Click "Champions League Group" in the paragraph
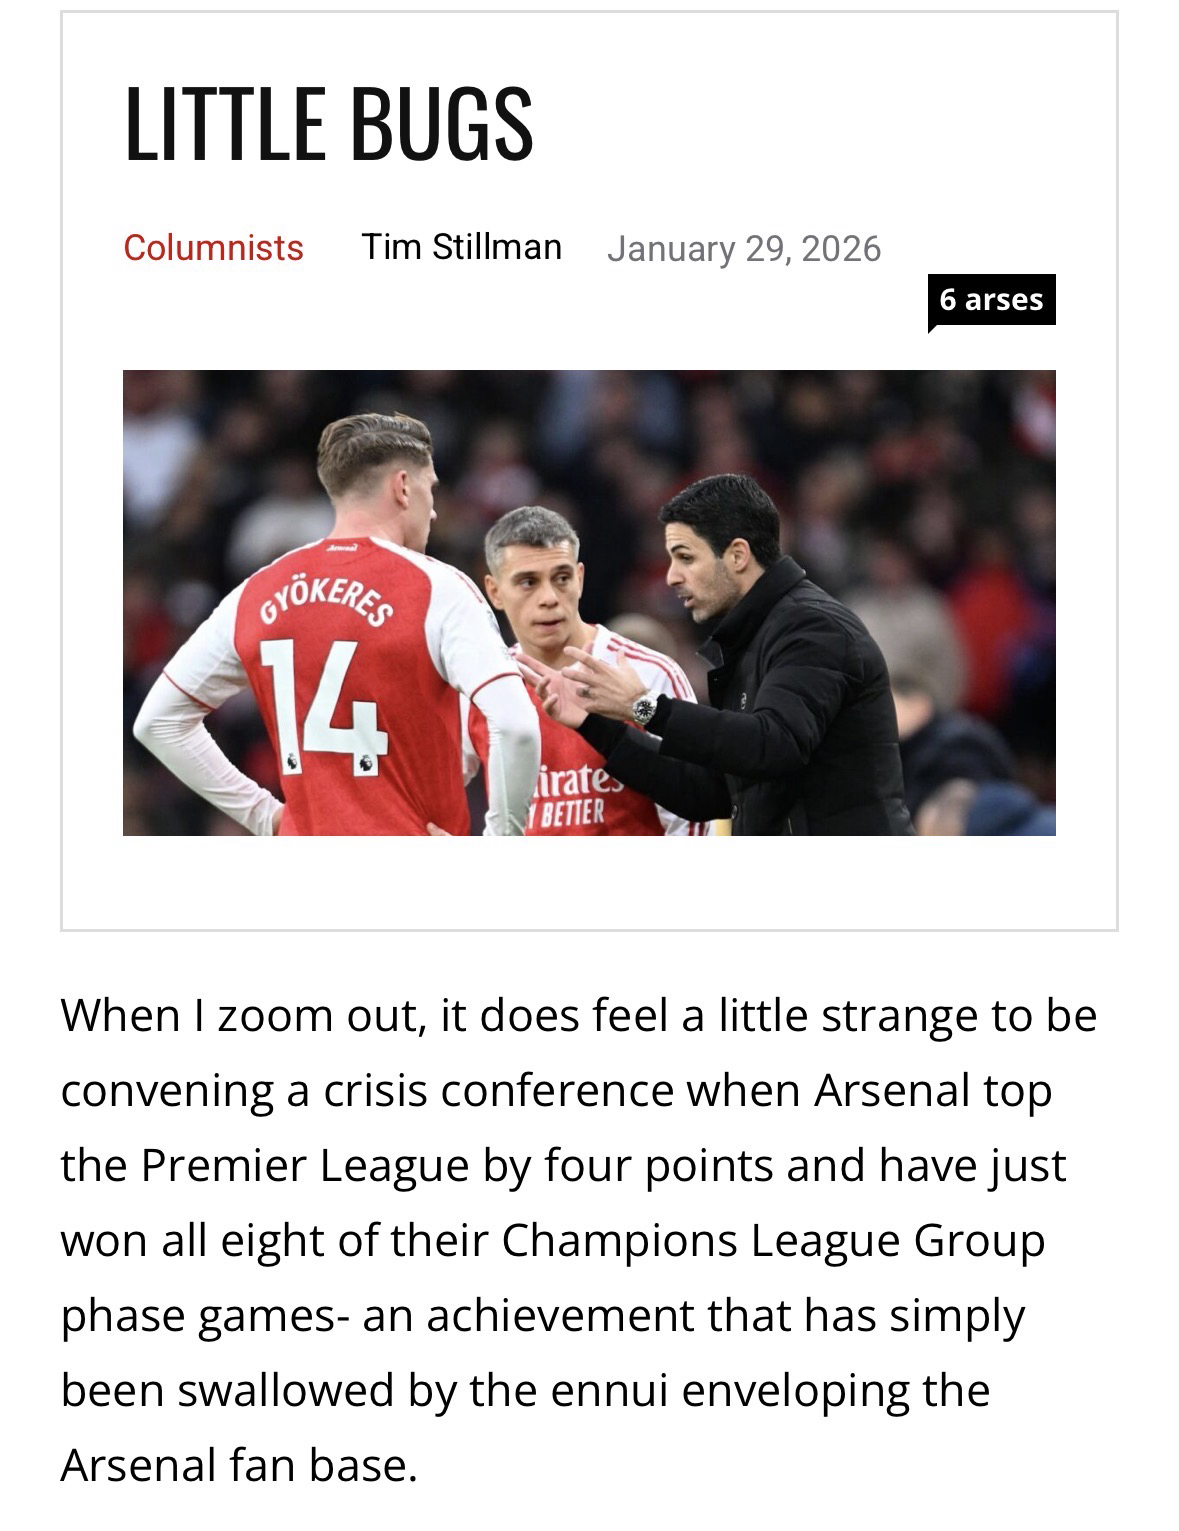Screen dimensions: 1179x1531 tap(773, 1241)
